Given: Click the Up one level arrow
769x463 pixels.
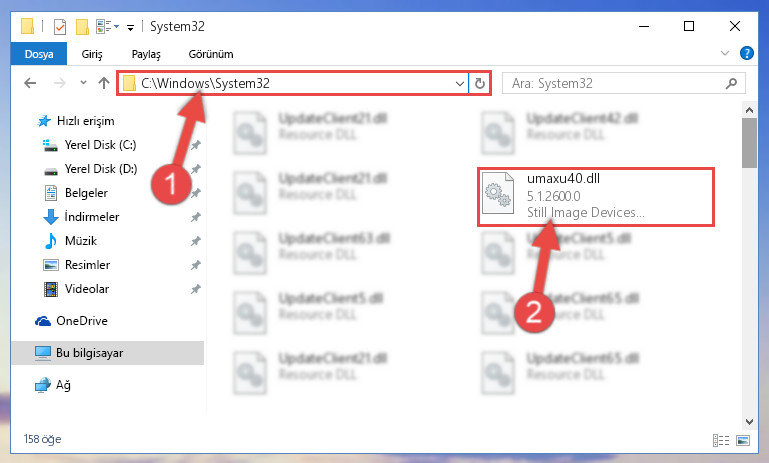Looking at the screenshot, I should (103, 83).
